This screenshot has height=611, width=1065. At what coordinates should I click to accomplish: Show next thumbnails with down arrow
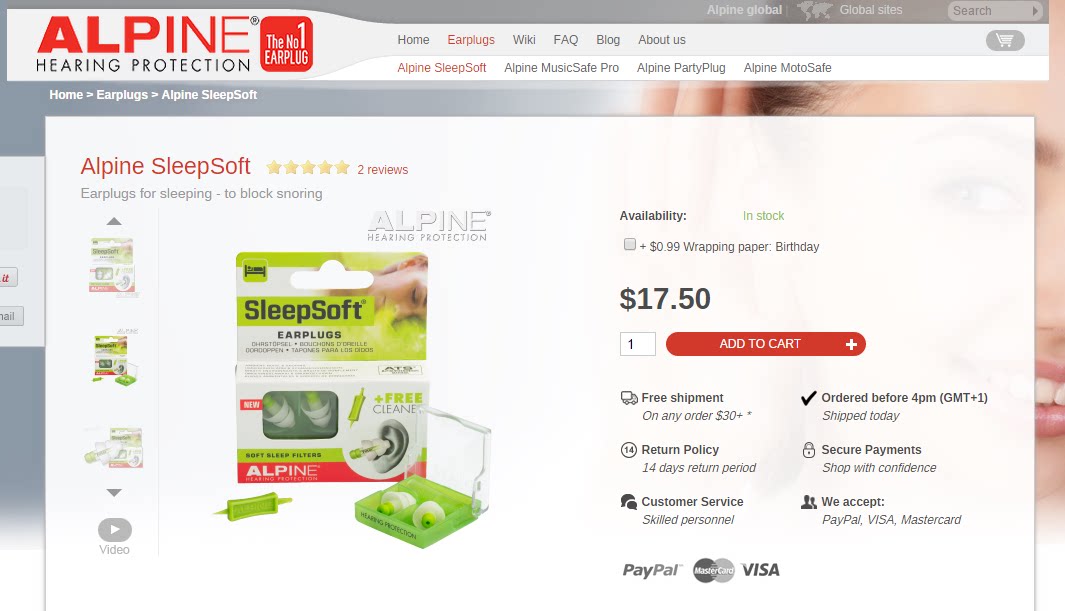(x=114, y=493)
